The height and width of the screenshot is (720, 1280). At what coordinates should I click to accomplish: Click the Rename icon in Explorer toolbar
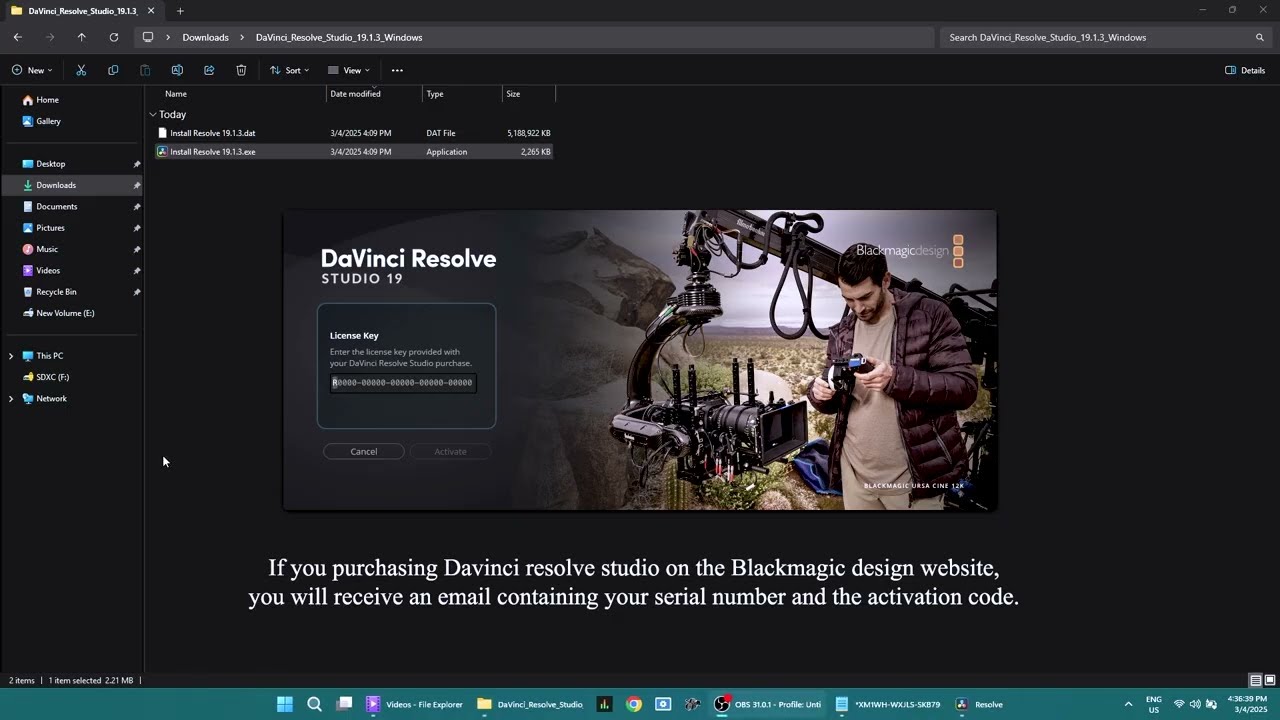point(177,70)
